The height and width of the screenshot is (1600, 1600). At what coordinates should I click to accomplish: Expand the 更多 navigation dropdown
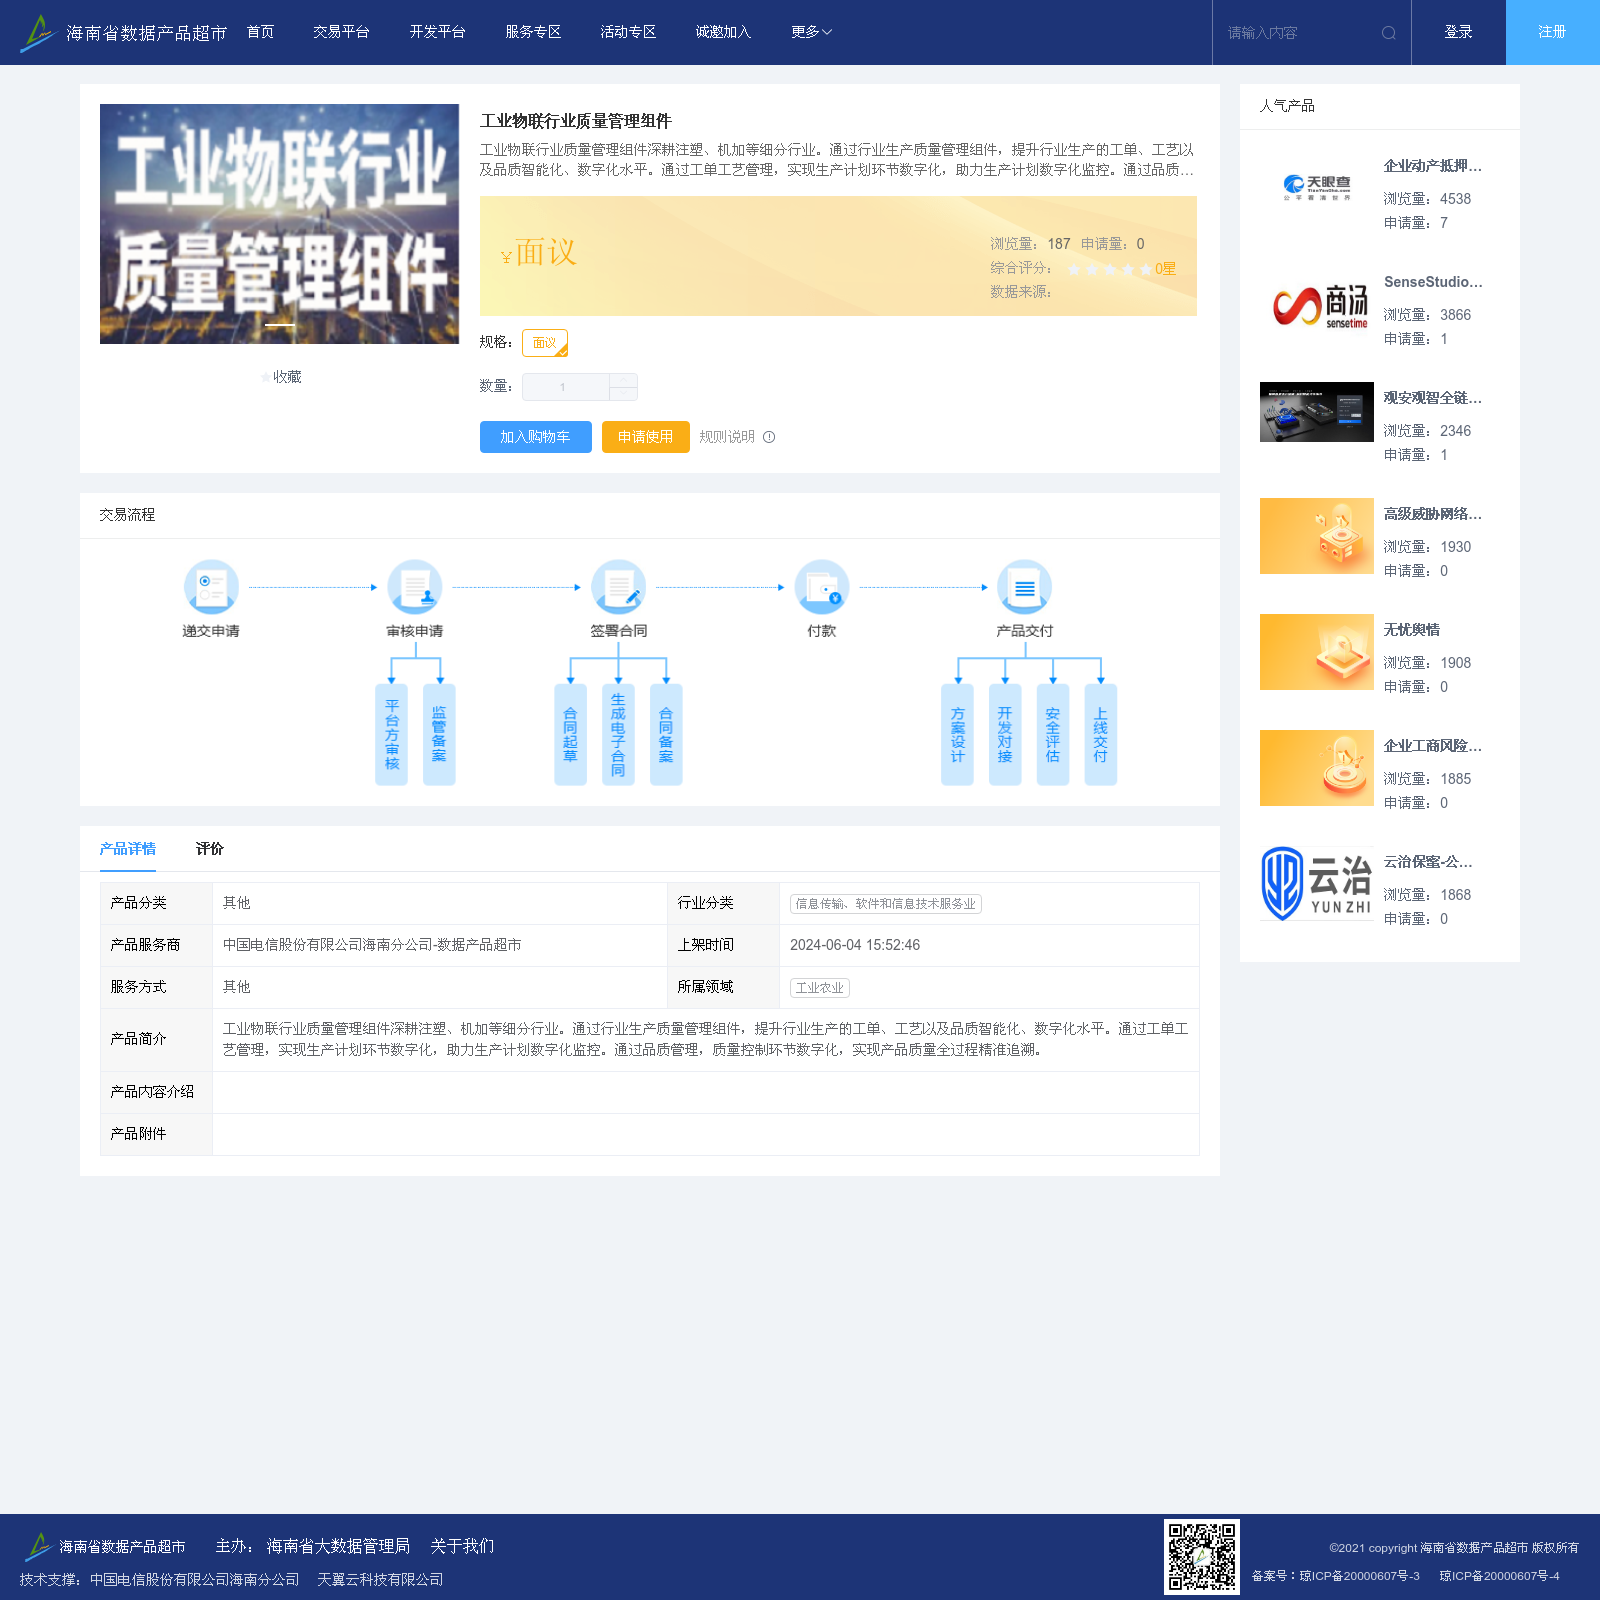point(811,32)
